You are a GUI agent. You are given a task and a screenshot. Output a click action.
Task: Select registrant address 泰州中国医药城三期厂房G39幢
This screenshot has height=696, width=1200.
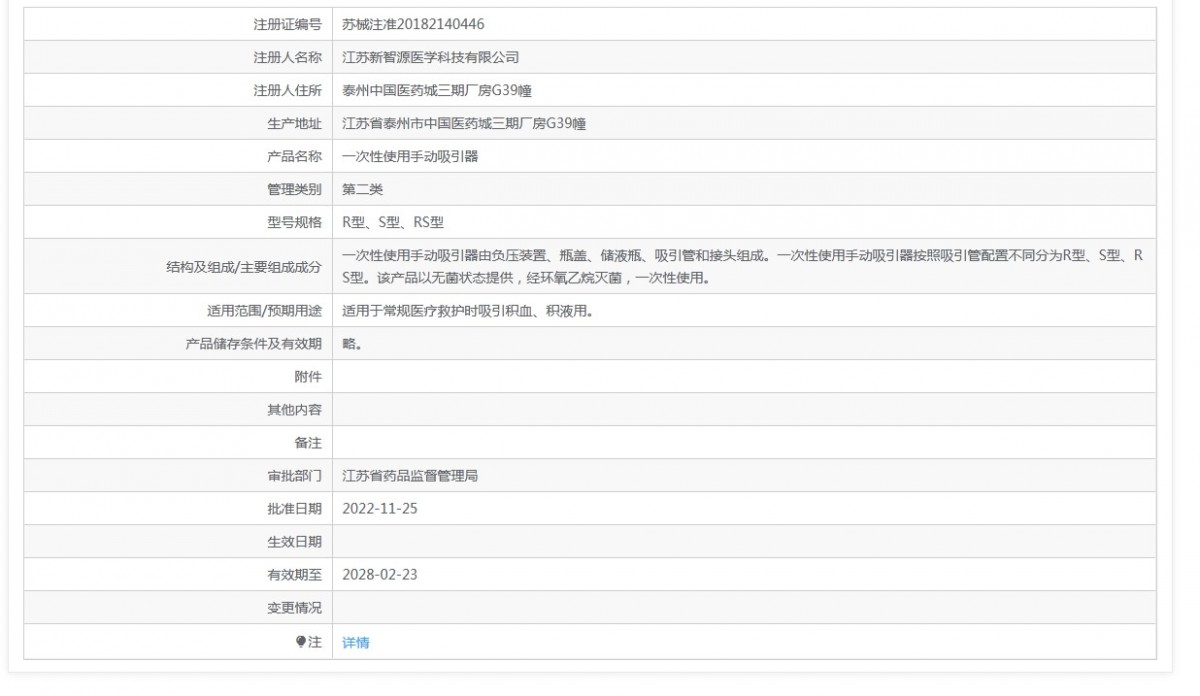click(x=436, y=90)
